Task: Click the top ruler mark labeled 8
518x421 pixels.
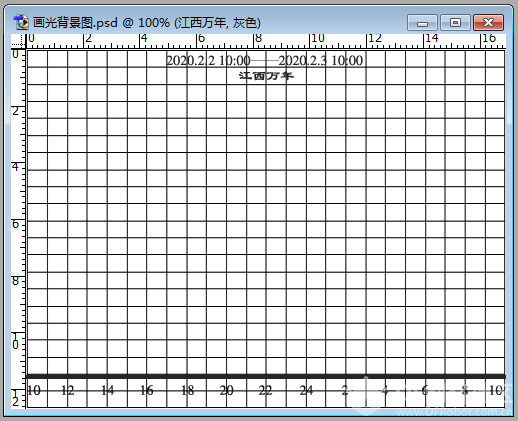Action: tap(258, 38)
